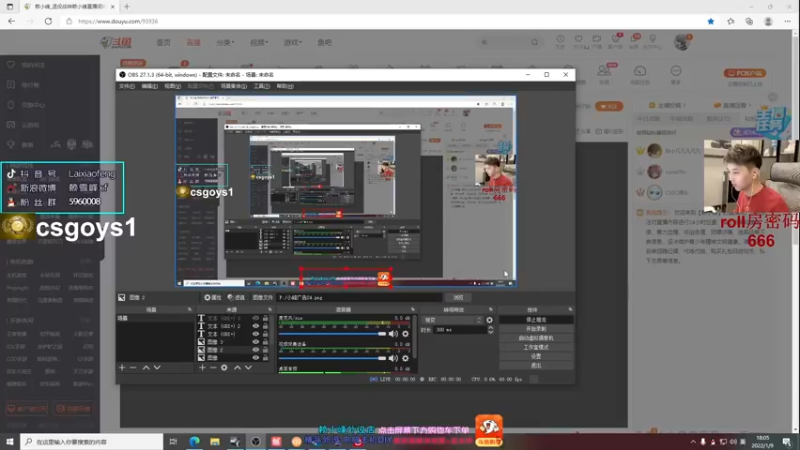The width and height of the screenshot is (800, 450).
Task: Click 退出 (Exit) button in controls
Action: click(x=536, y=365)
